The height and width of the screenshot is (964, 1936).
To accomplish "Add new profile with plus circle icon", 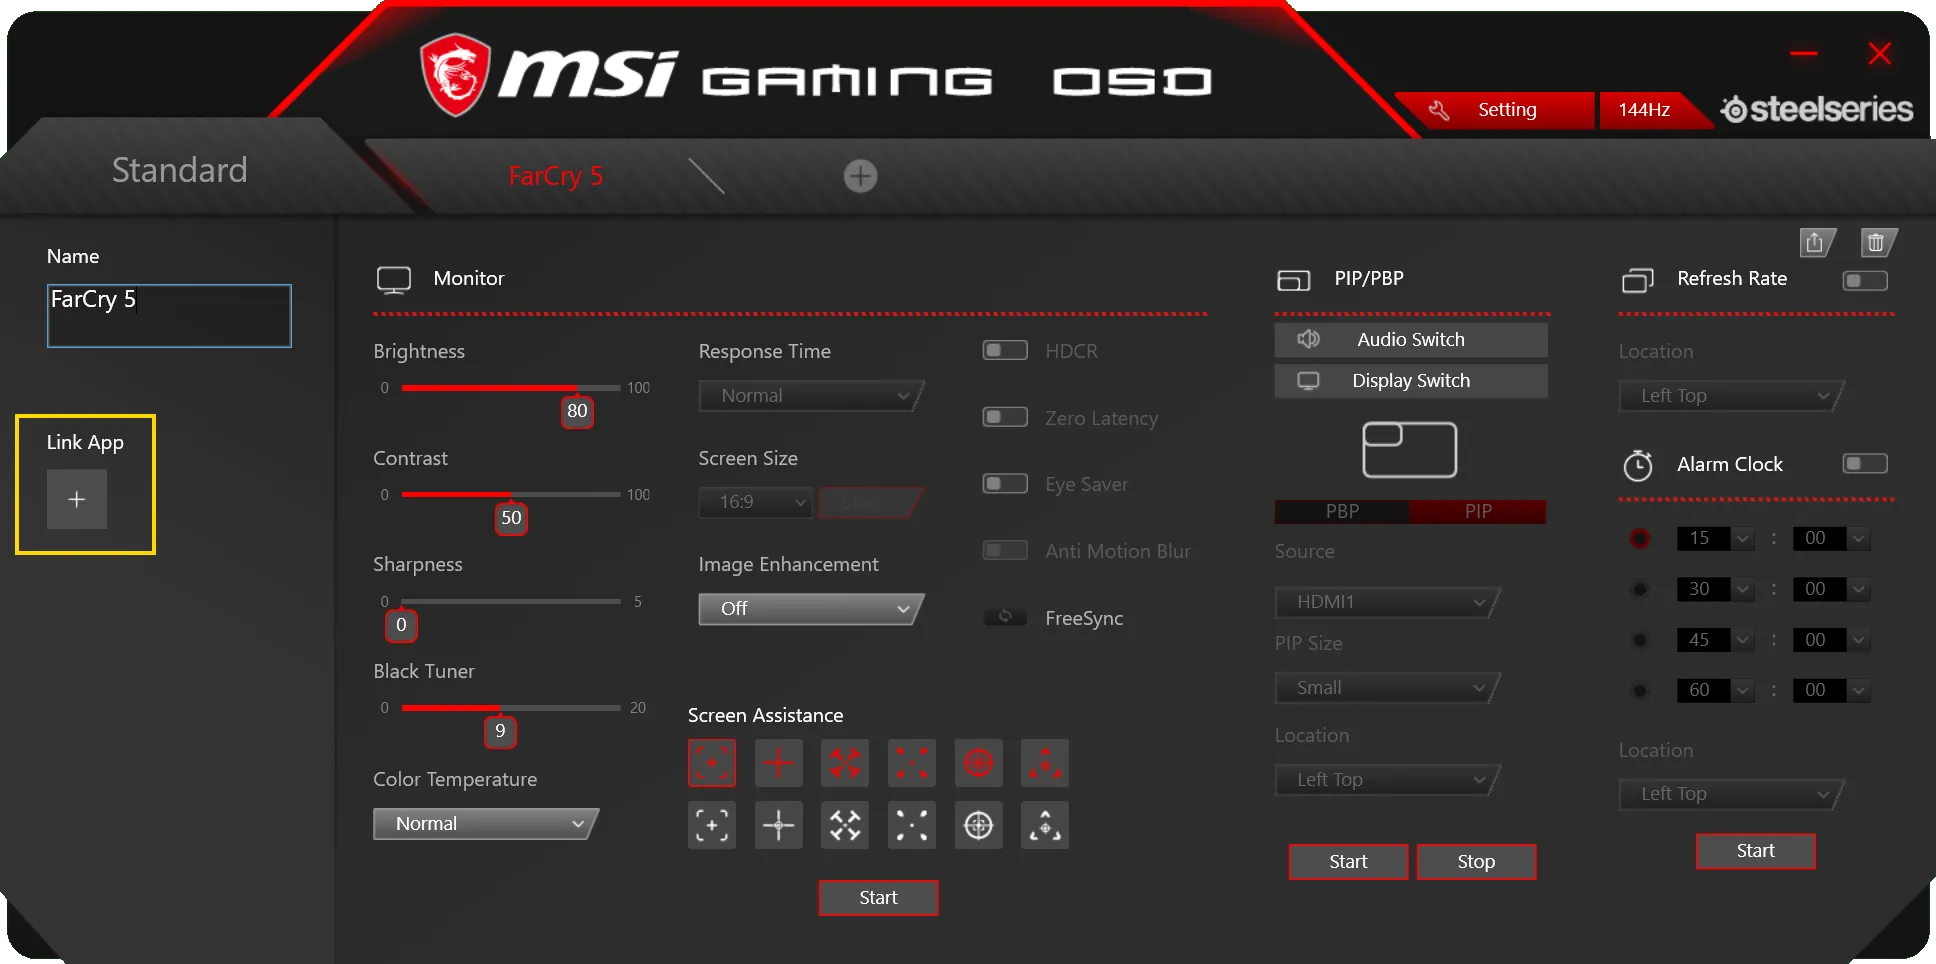I will click(x=860, y=176).
